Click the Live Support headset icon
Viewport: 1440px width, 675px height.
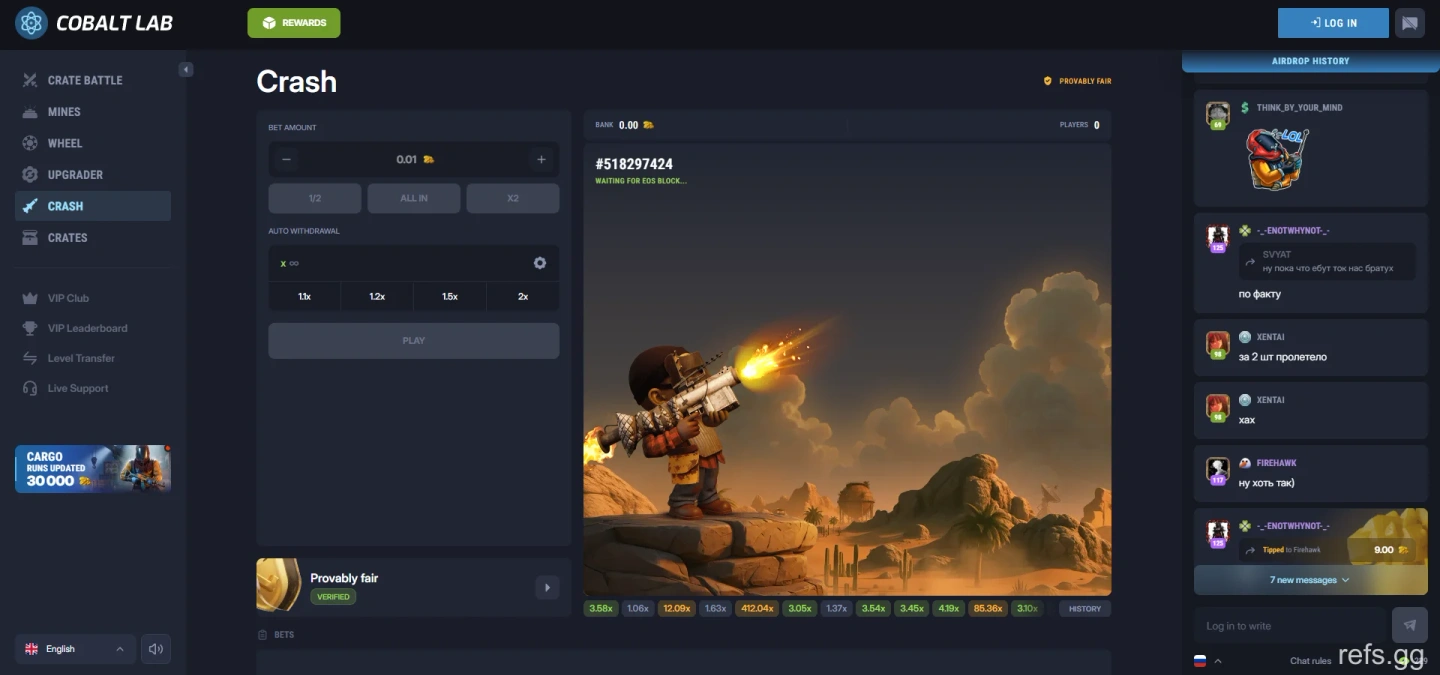[30, 388]
